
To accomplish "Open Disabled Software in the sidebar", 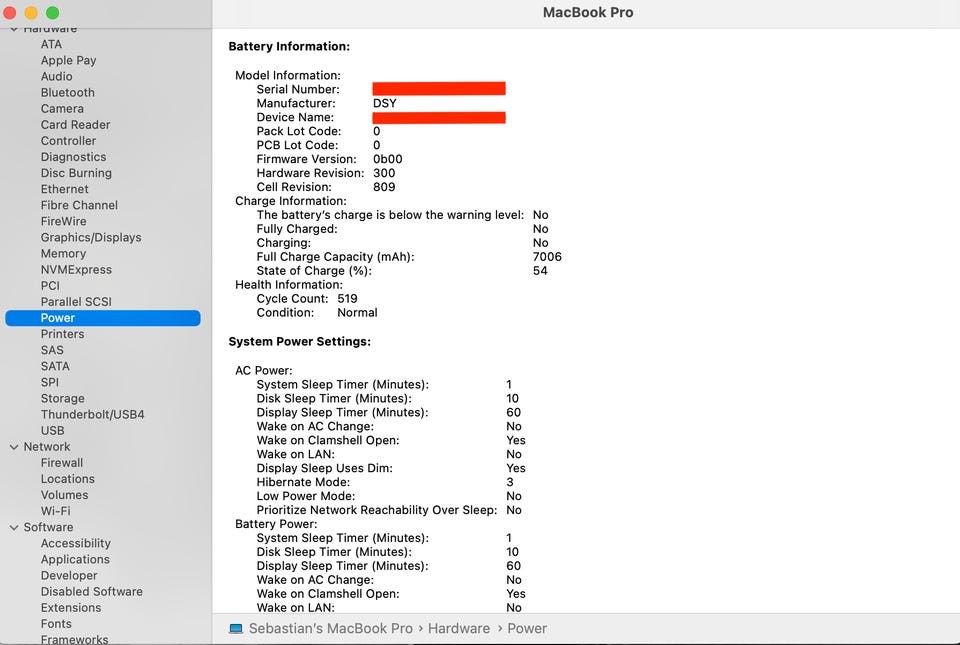I will [x=91, y=592].
